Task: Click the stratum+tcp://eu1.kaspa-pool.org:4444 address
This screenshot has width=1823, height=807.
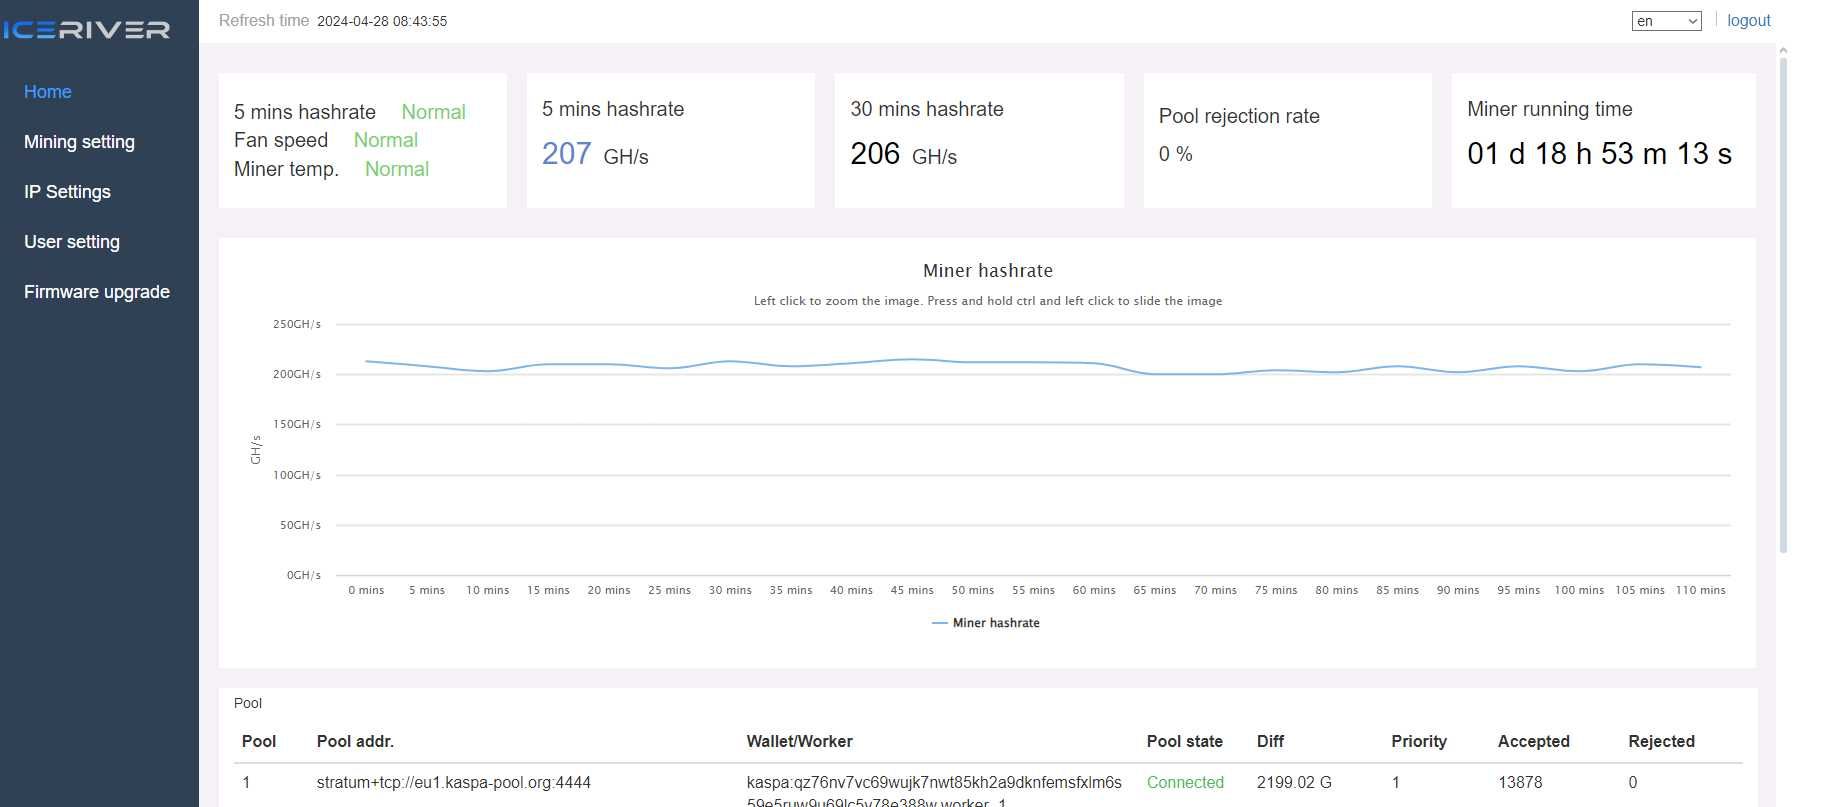Action: point(454,782)
